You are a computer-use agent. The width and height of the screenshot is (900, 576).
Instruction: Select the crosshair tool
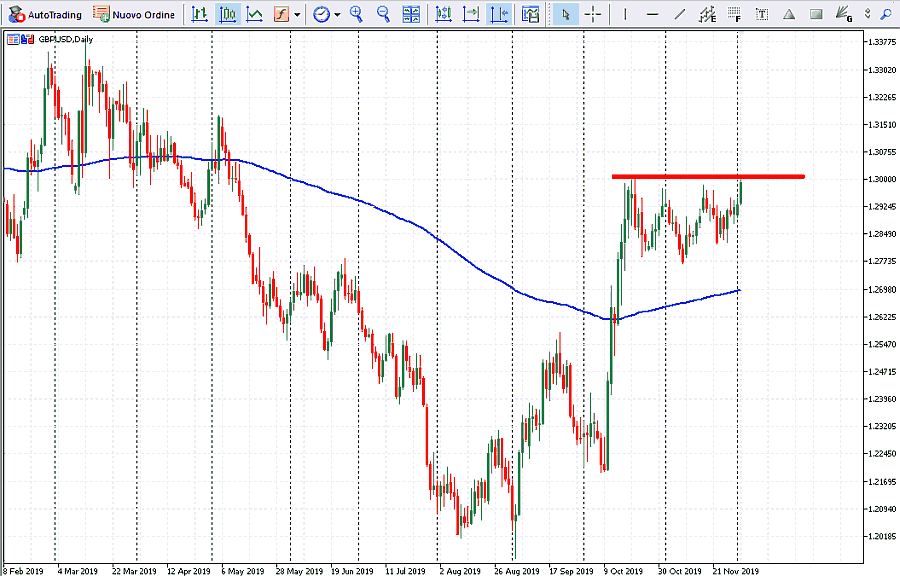click(x=593, y=14)
